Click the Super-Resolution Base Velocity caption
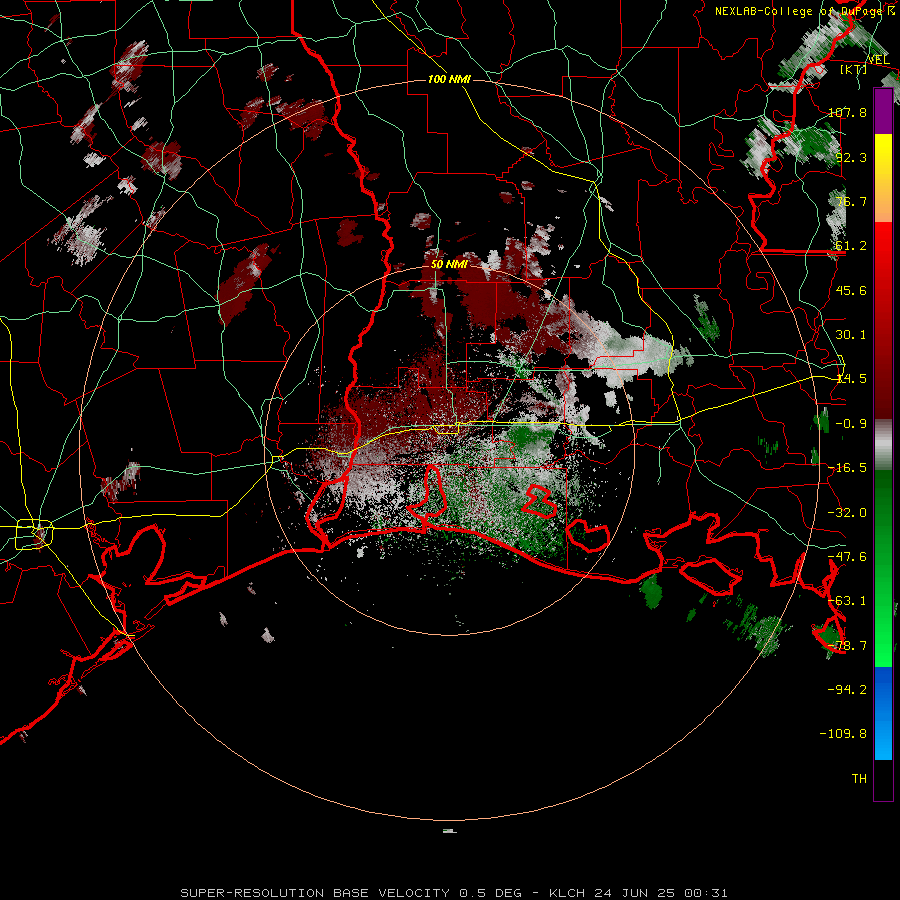900x900 pixels. point(453,893)
